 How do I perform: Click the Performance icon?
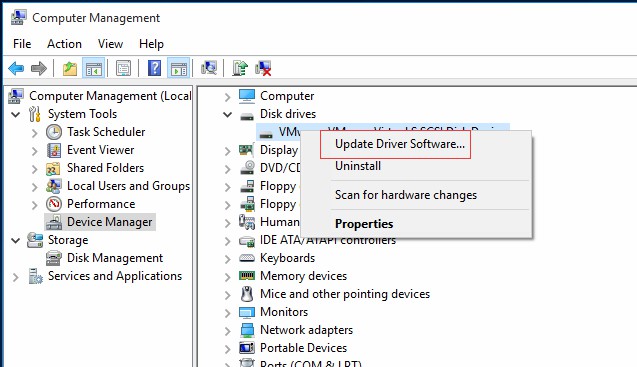click(54, 204)
